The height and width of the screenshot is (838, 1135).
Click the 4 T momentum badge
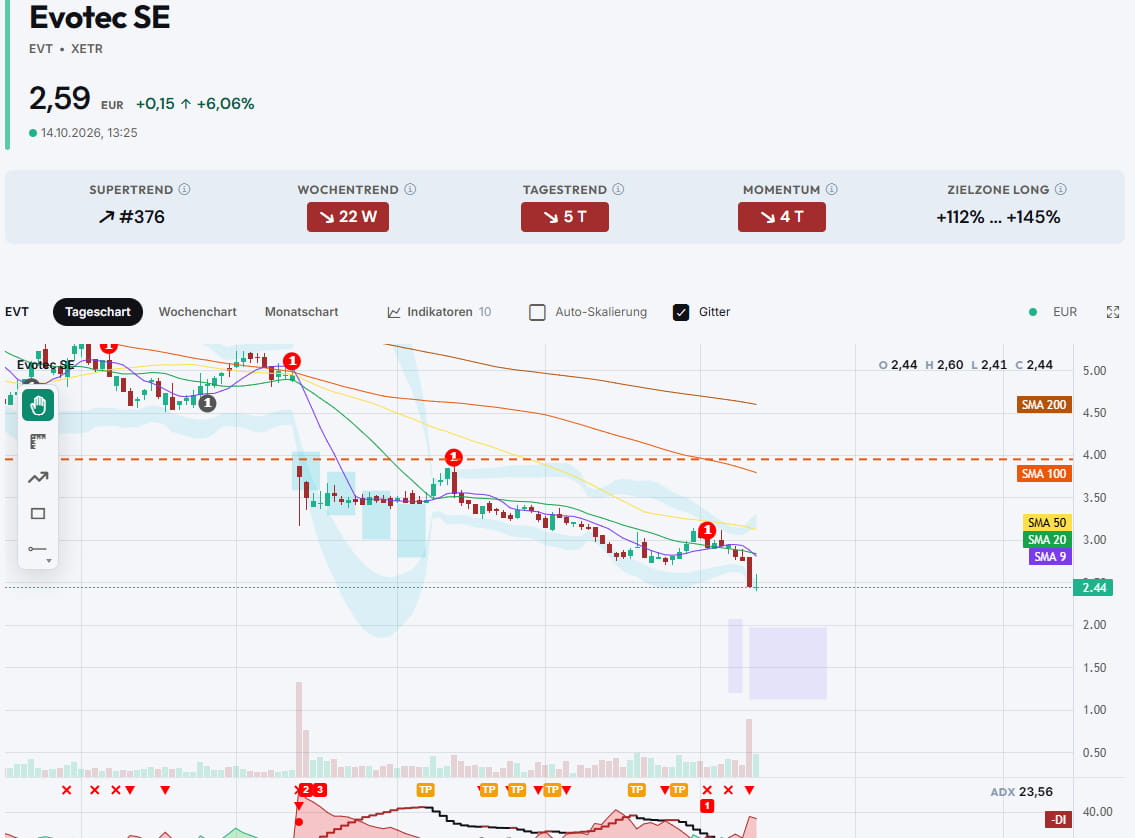[x=782, y=217]
